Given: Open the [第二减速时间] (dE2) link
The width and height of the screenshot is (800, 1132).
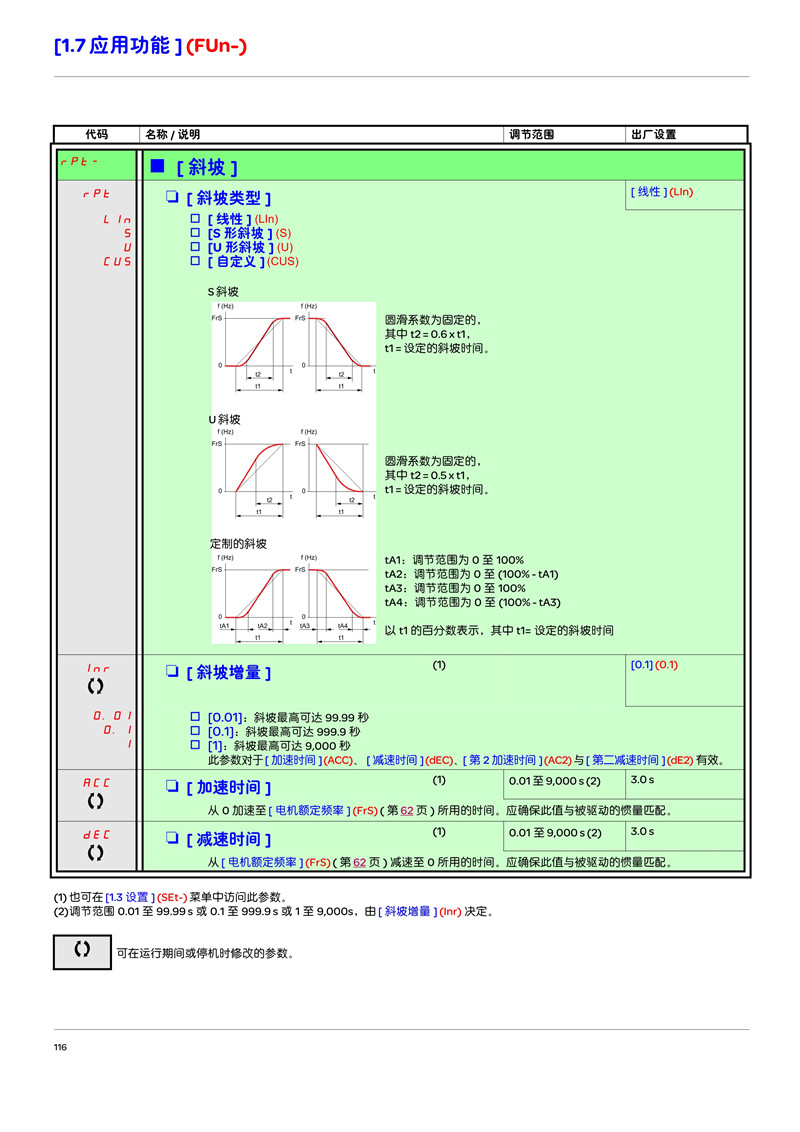Looking at the screenshot, I should (640, 760).
